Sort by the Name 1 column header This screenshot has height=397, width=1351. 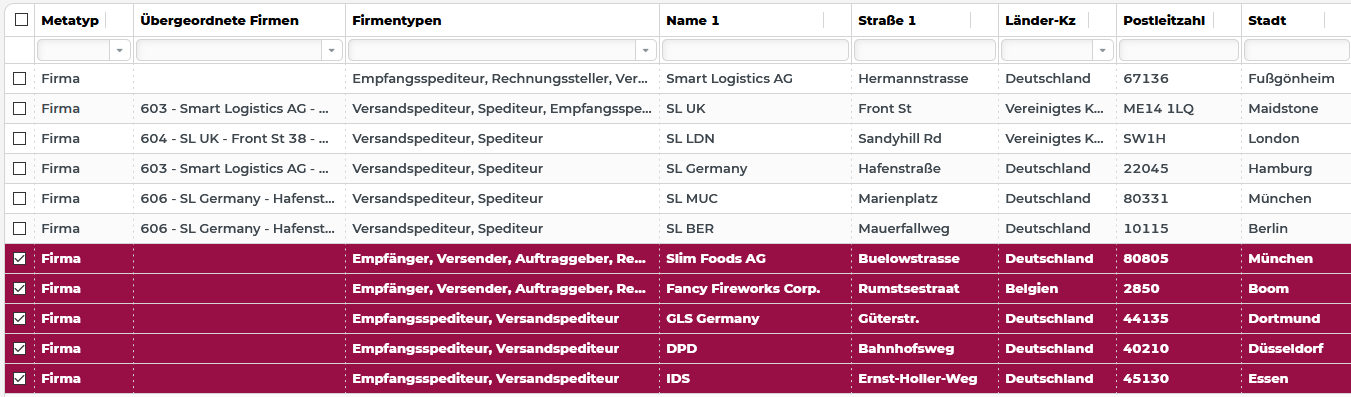click(692, 20)
